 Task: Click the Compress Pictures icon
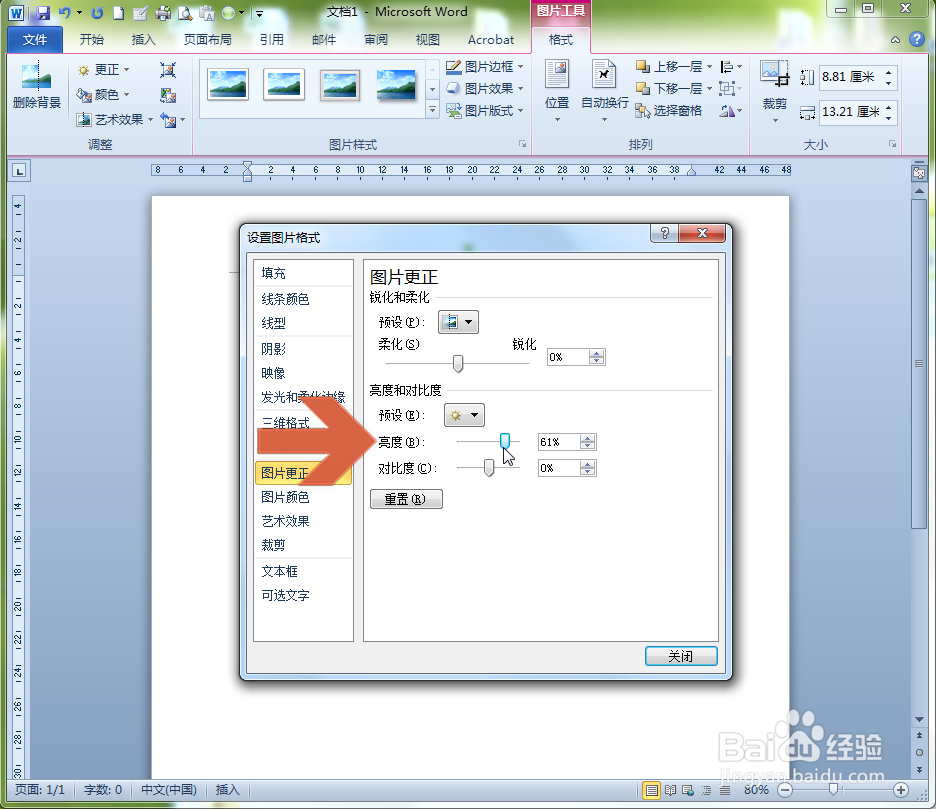(168, 70)
